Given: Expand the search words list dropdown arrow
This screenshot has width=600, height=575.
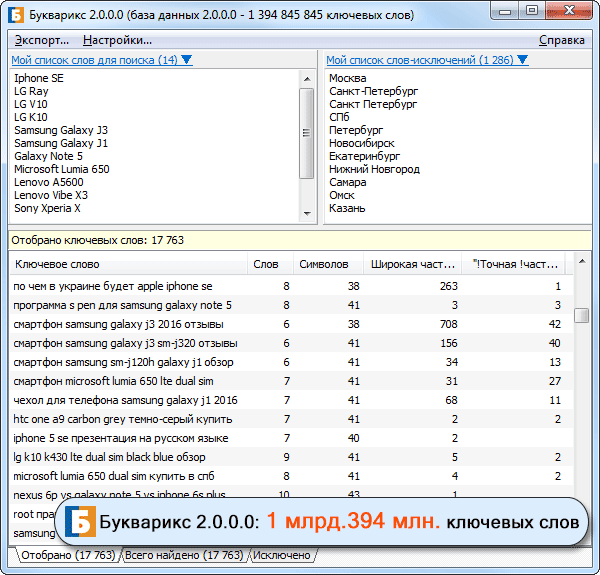Looking at the screenshot, I should click(x=187, y=60).
